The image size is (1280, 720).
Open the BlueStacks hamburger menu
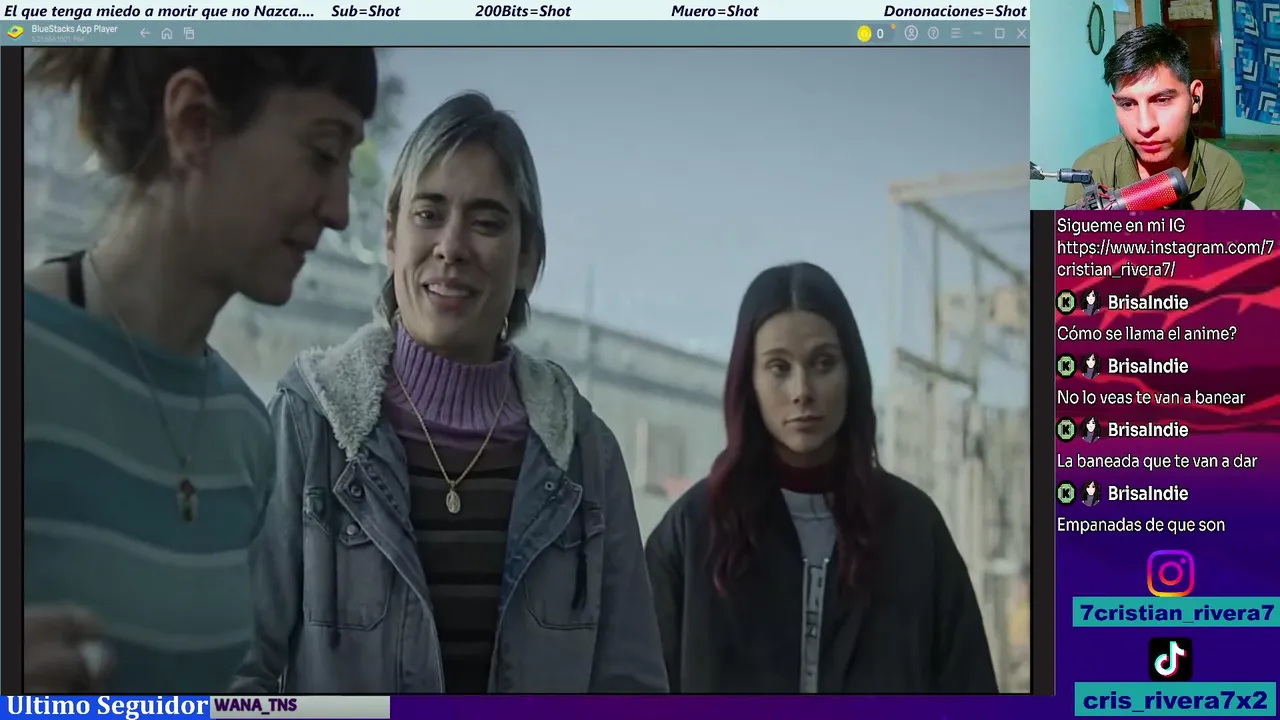click(955, 33)
